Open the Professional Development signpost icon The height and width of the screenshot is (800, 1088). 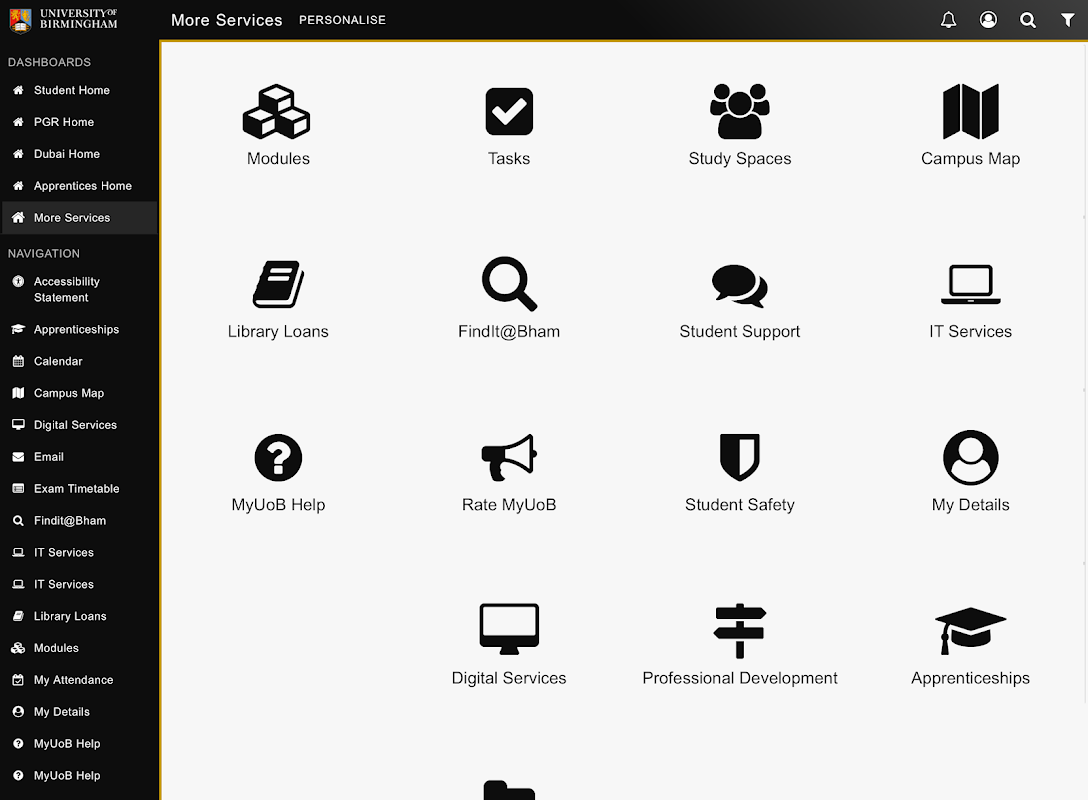(x=740, y=631)
